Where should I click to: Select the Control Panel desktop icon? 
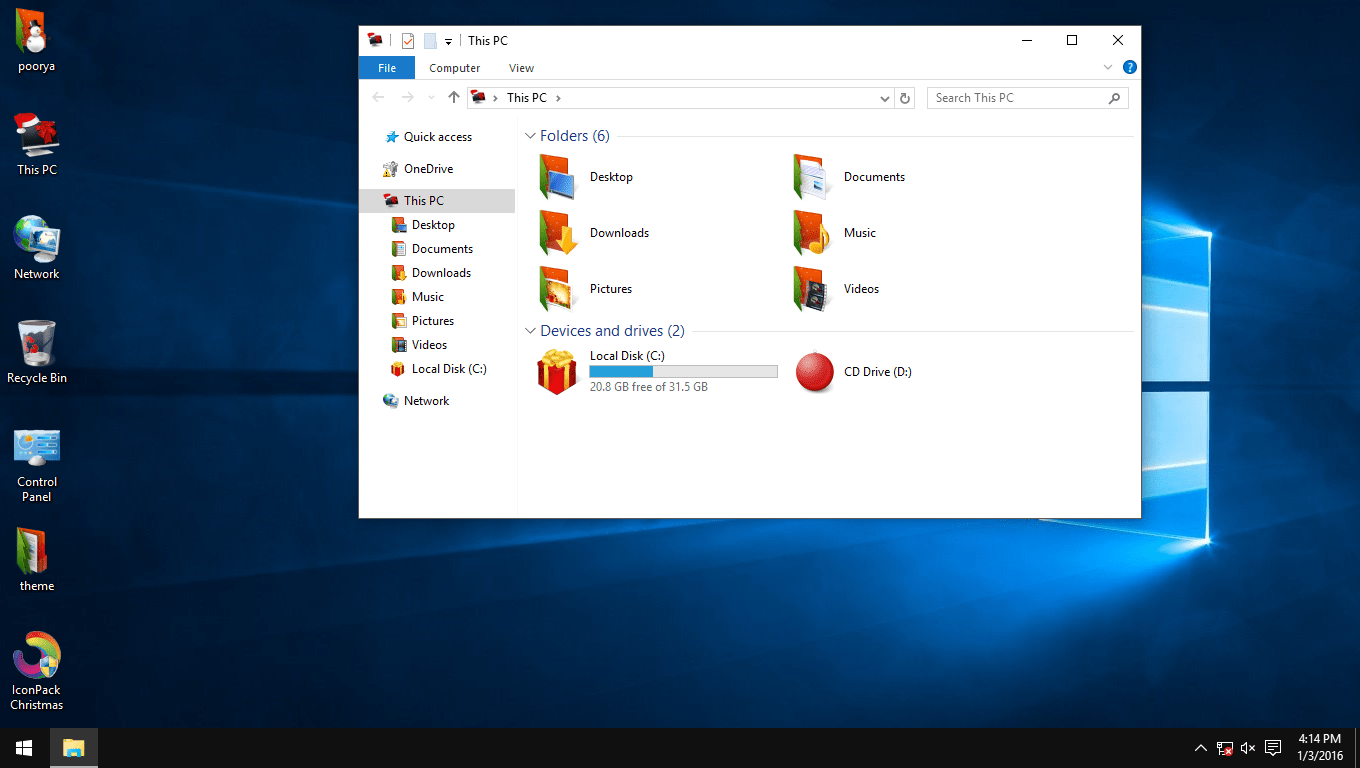pyautogui.click(x=37, y=465)
